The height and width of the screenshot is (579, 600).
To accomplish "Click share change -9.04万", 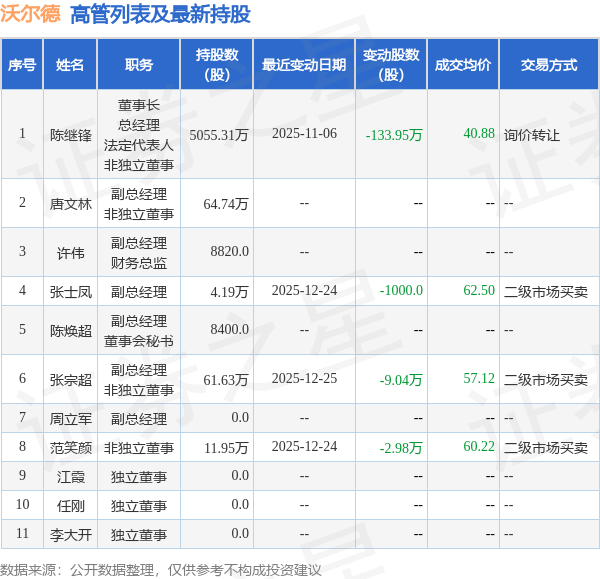I will (x=401, y=380).
